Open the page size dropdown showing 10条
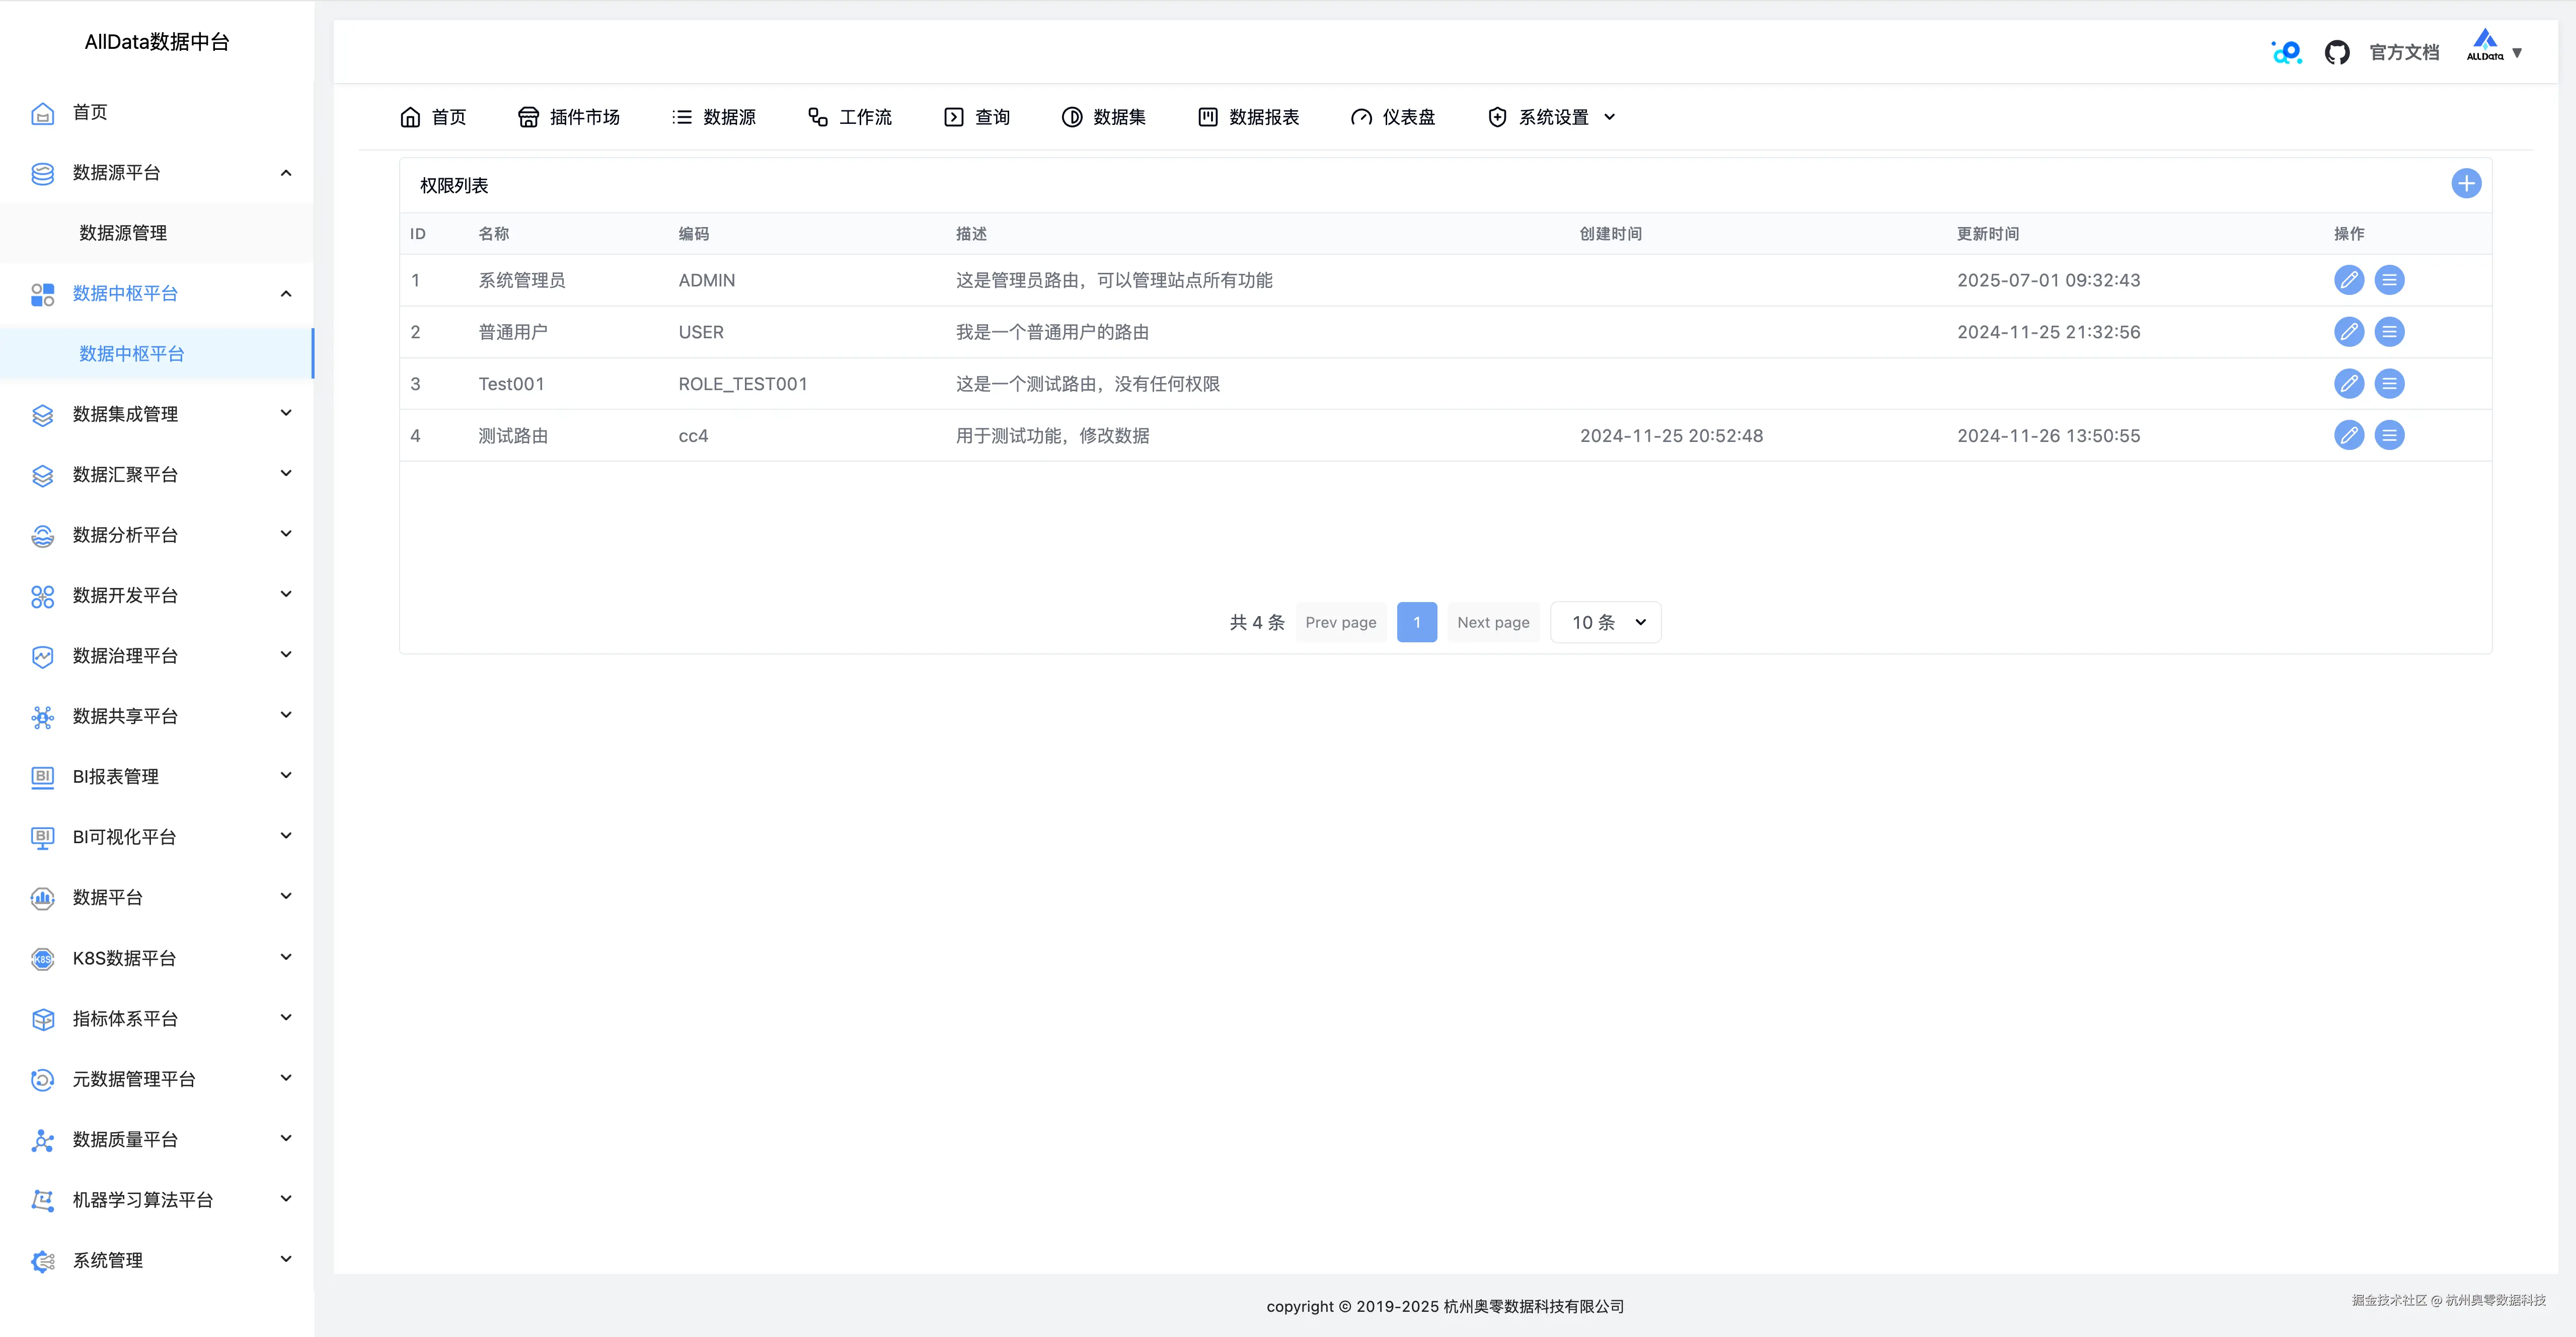This screenshot has height=1337, width=2576. coord(1605,621)
